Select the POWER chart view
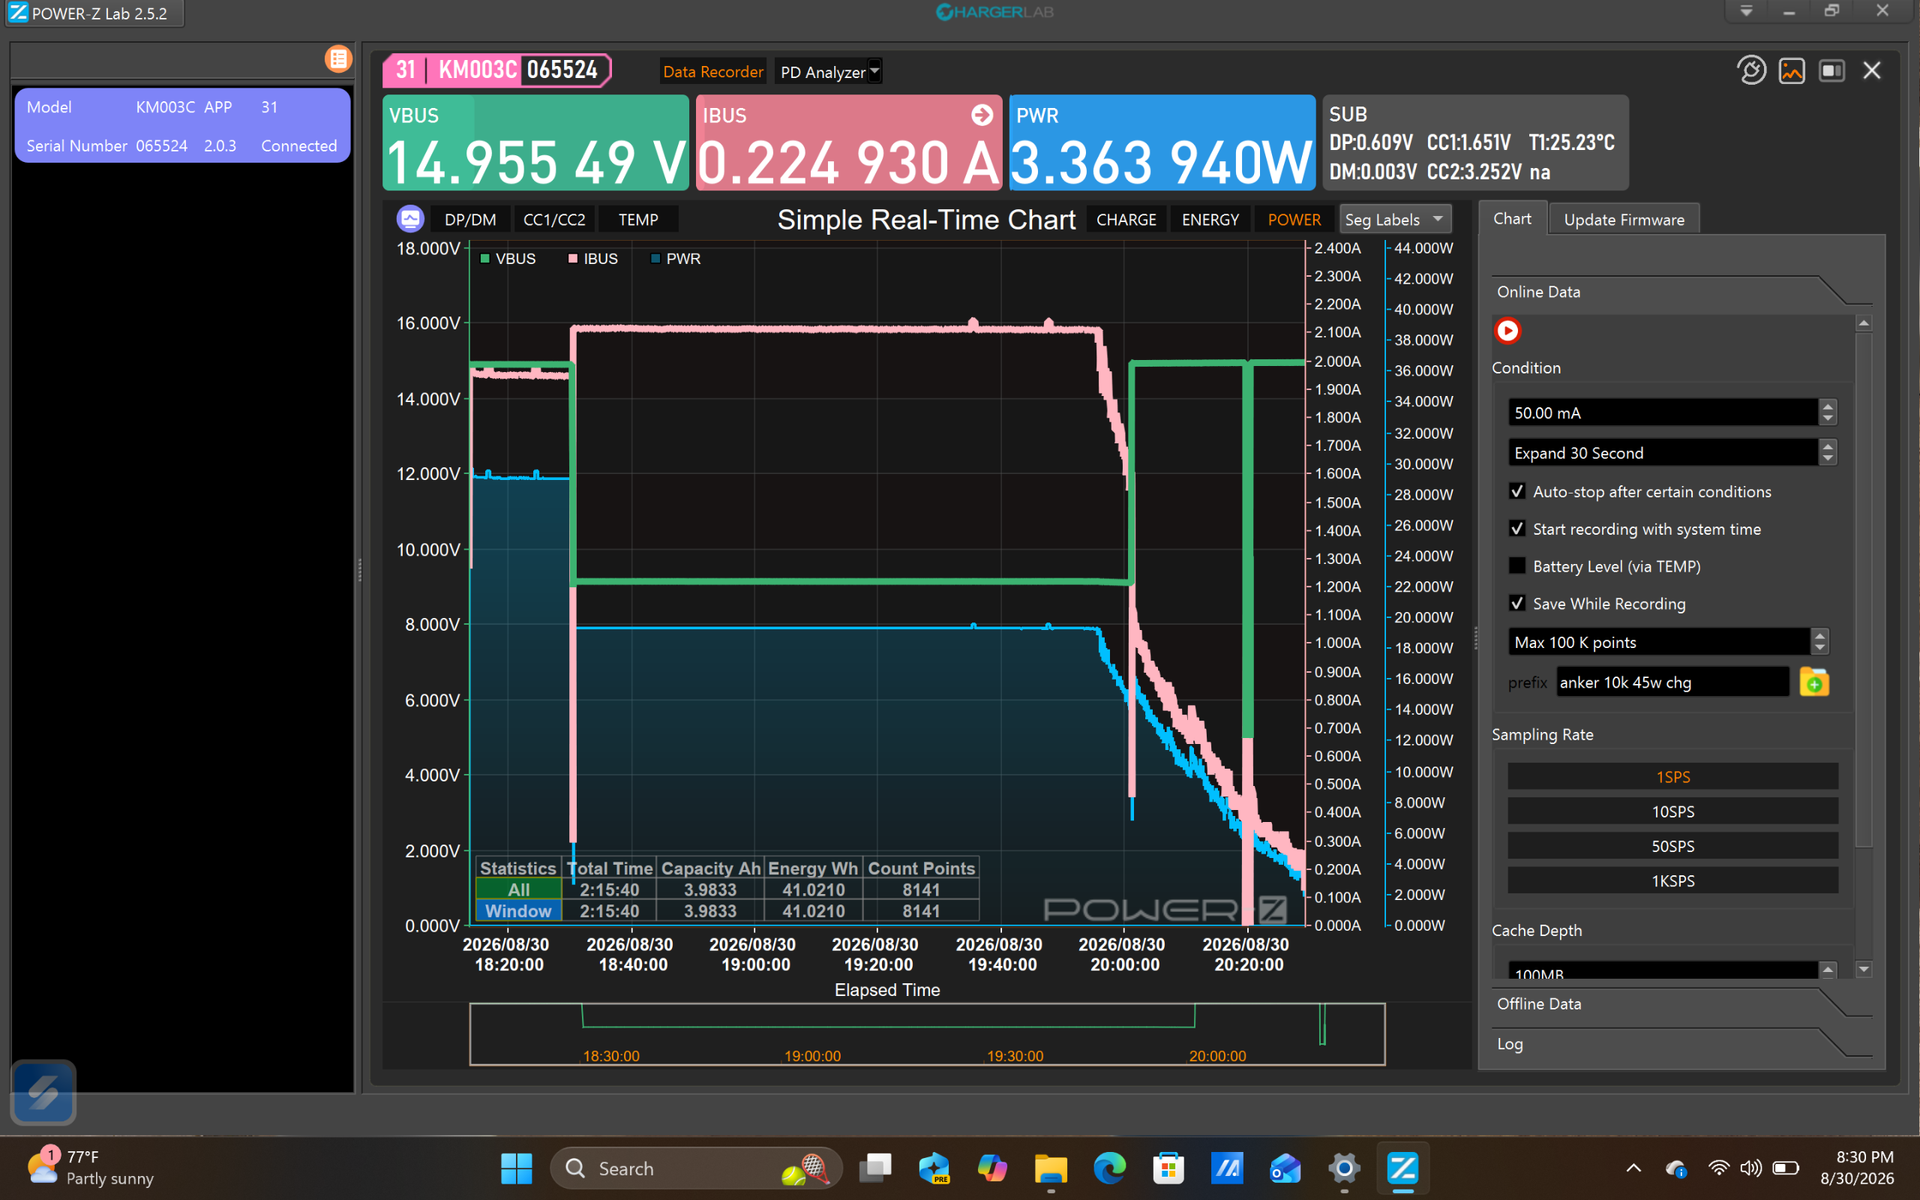 pyautogui.click(x=1294, y=219)
